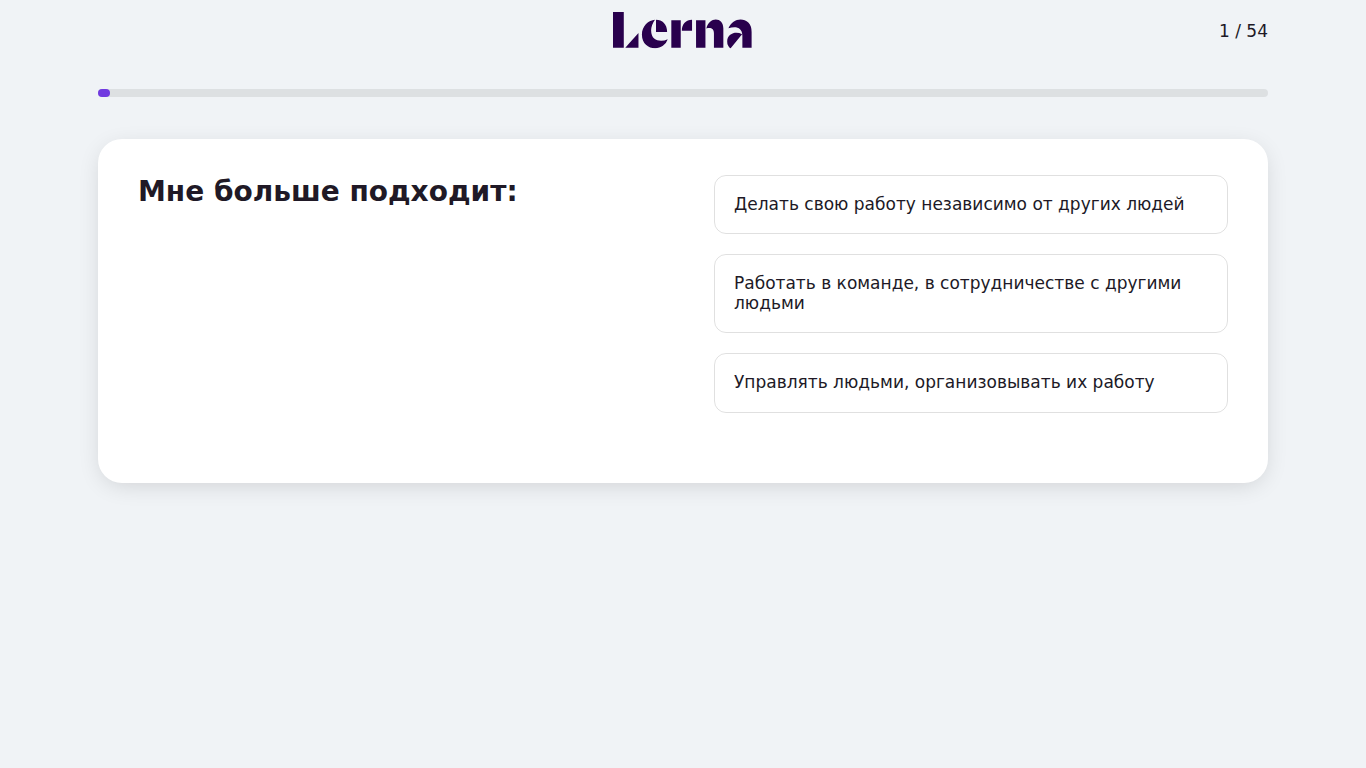Pick 'Управлять людьми, организовывать их работу'
The image size is (1366, 768).
click(x=970, y=382)
